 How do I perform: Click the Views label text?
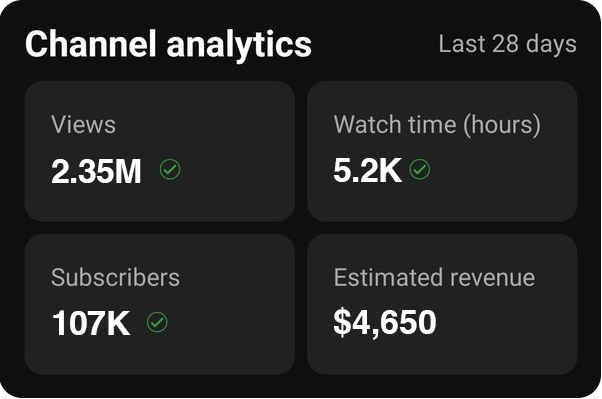(x=83, y=124)
